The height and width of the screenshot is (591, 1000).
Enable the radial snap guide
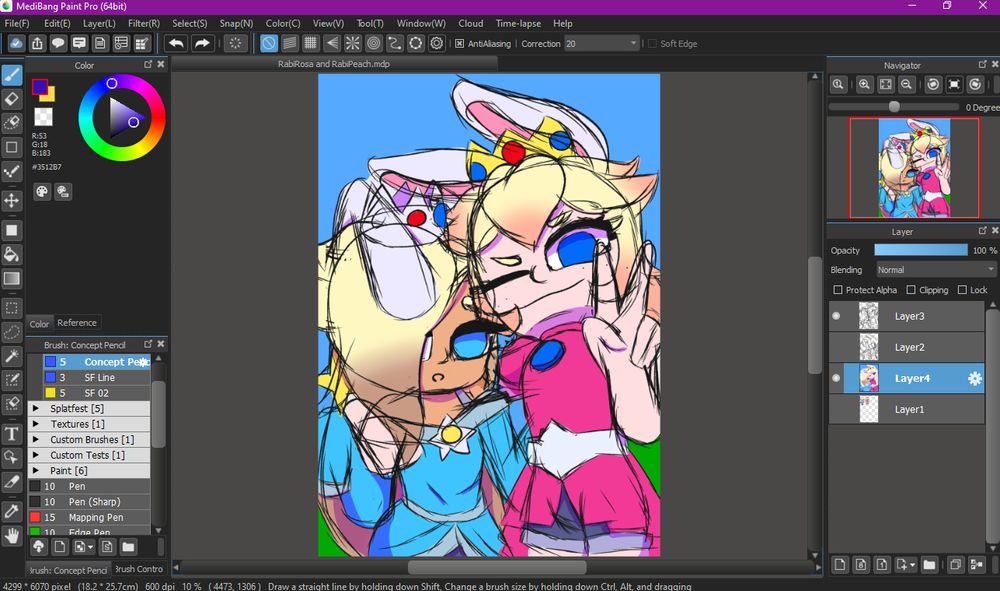click(352, 43)
